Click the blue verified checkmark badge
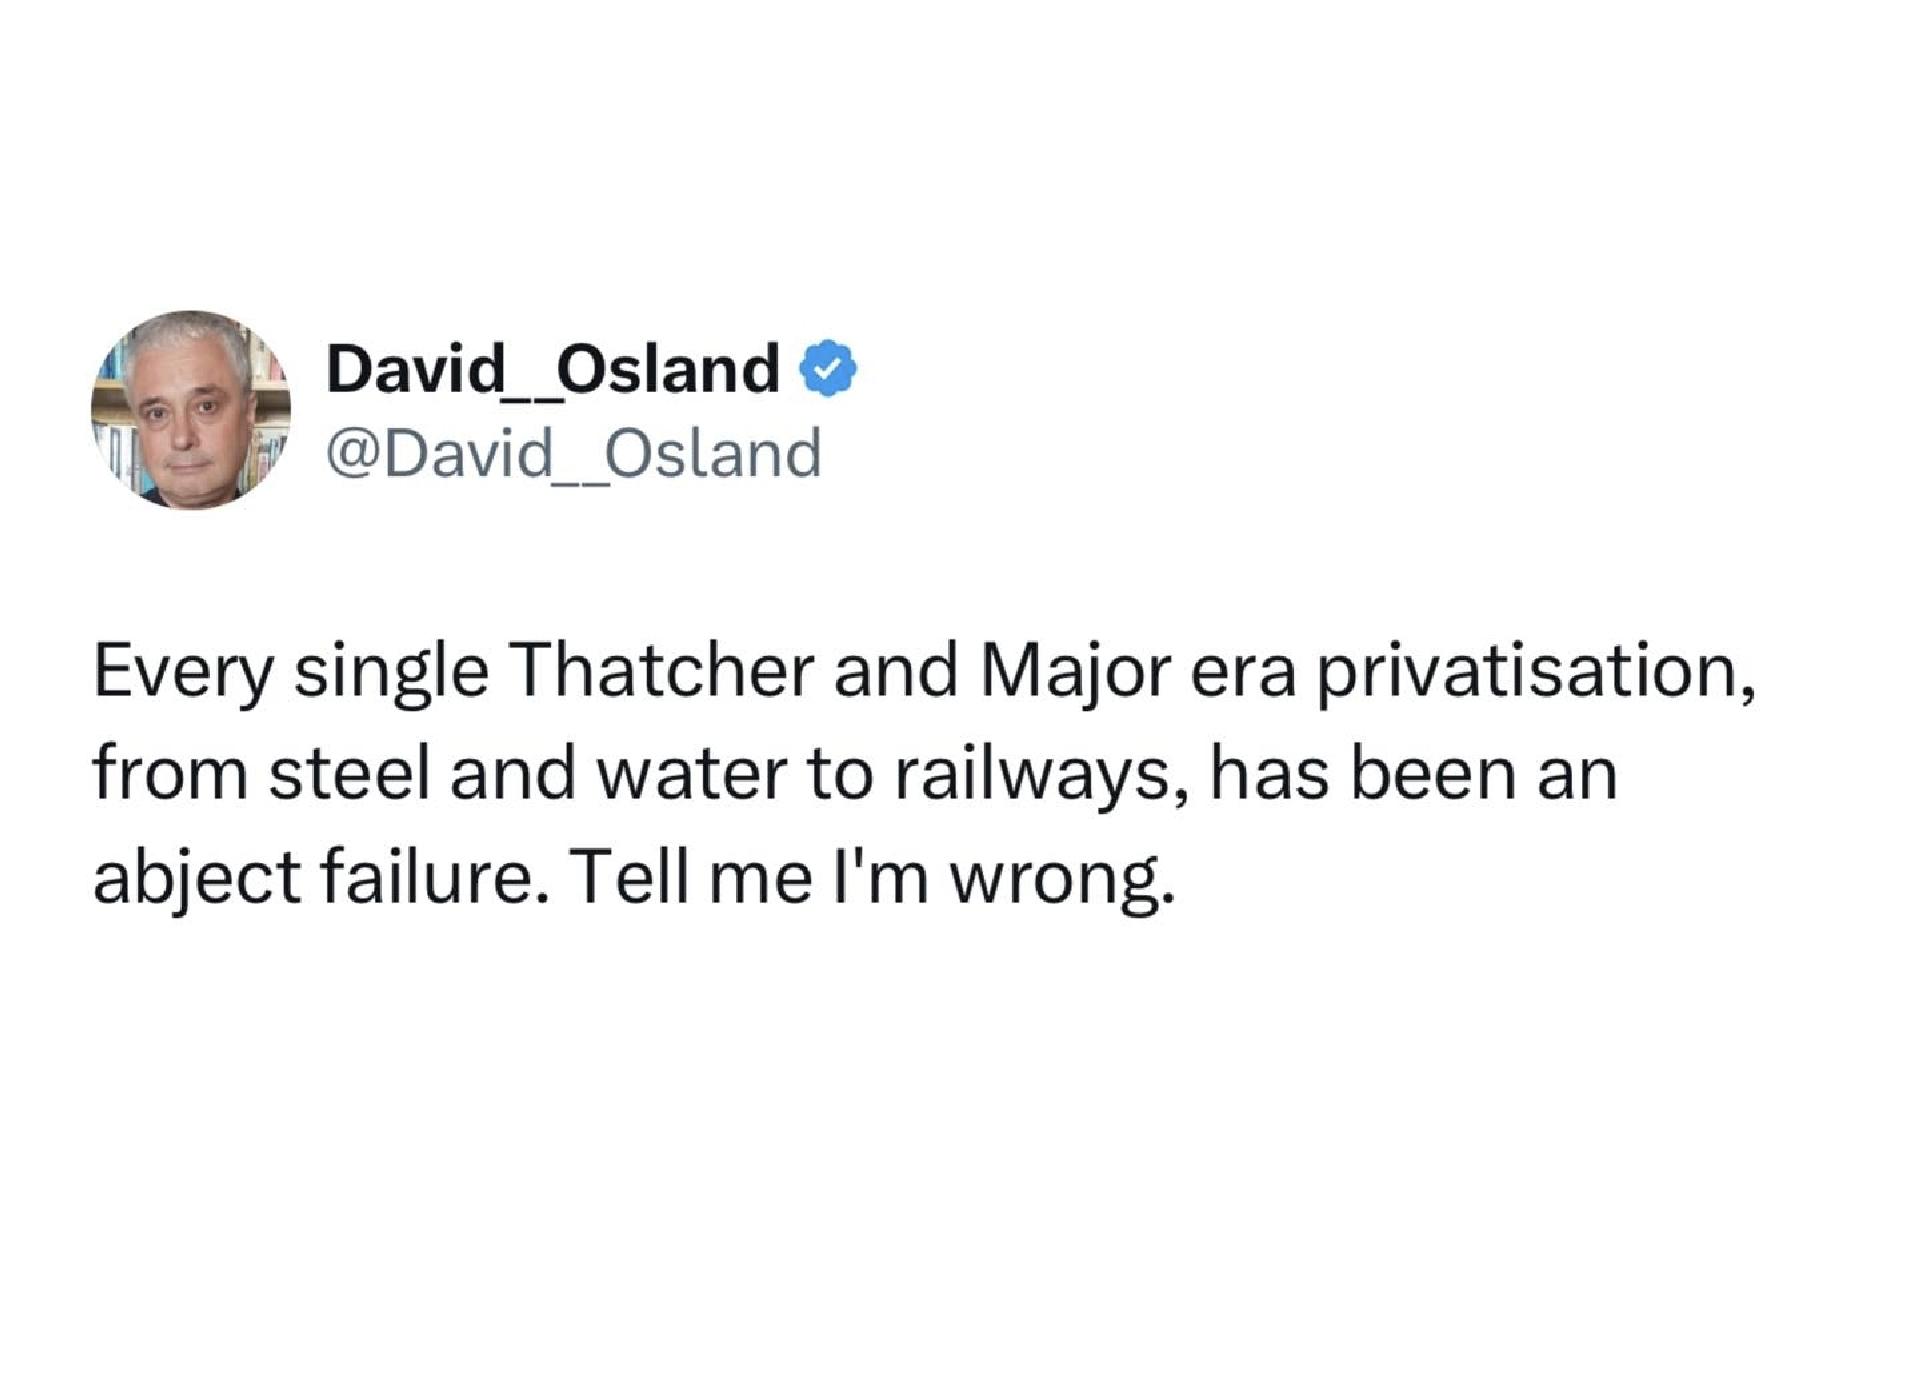The width and height of the screenshot is (1920, 1381). pyautogui.click(x=828, y=369)
